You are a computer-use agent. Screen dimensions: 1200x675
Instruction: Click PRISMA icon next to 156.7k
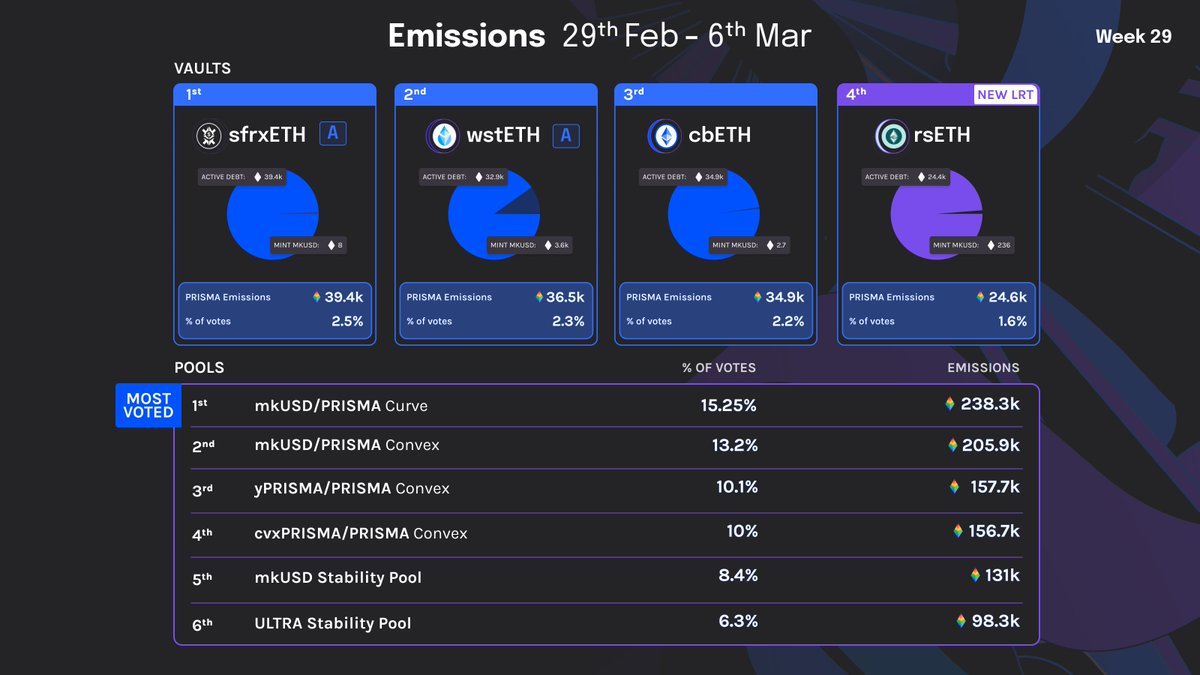[959, 531]
